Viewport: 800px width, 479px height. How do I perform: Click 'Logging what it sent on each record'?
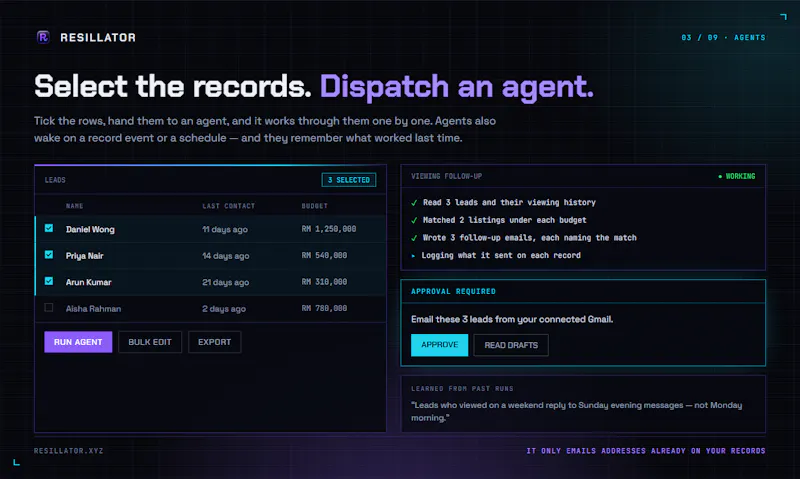(x=501, y=255)
